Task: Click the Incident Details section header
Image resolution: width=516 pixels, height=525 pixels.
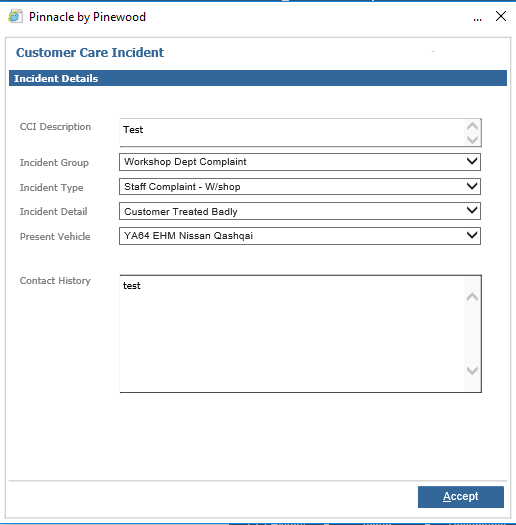Action: point(258,78)
